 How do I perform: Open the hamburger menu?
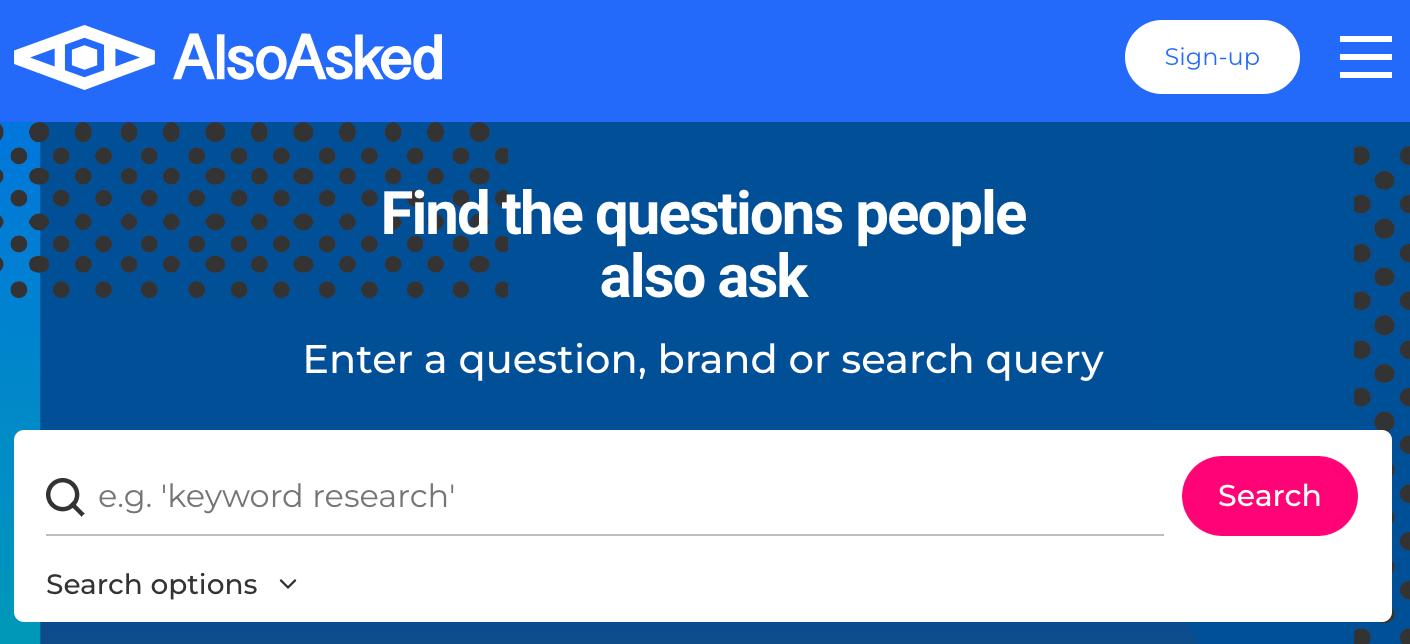1365,57
